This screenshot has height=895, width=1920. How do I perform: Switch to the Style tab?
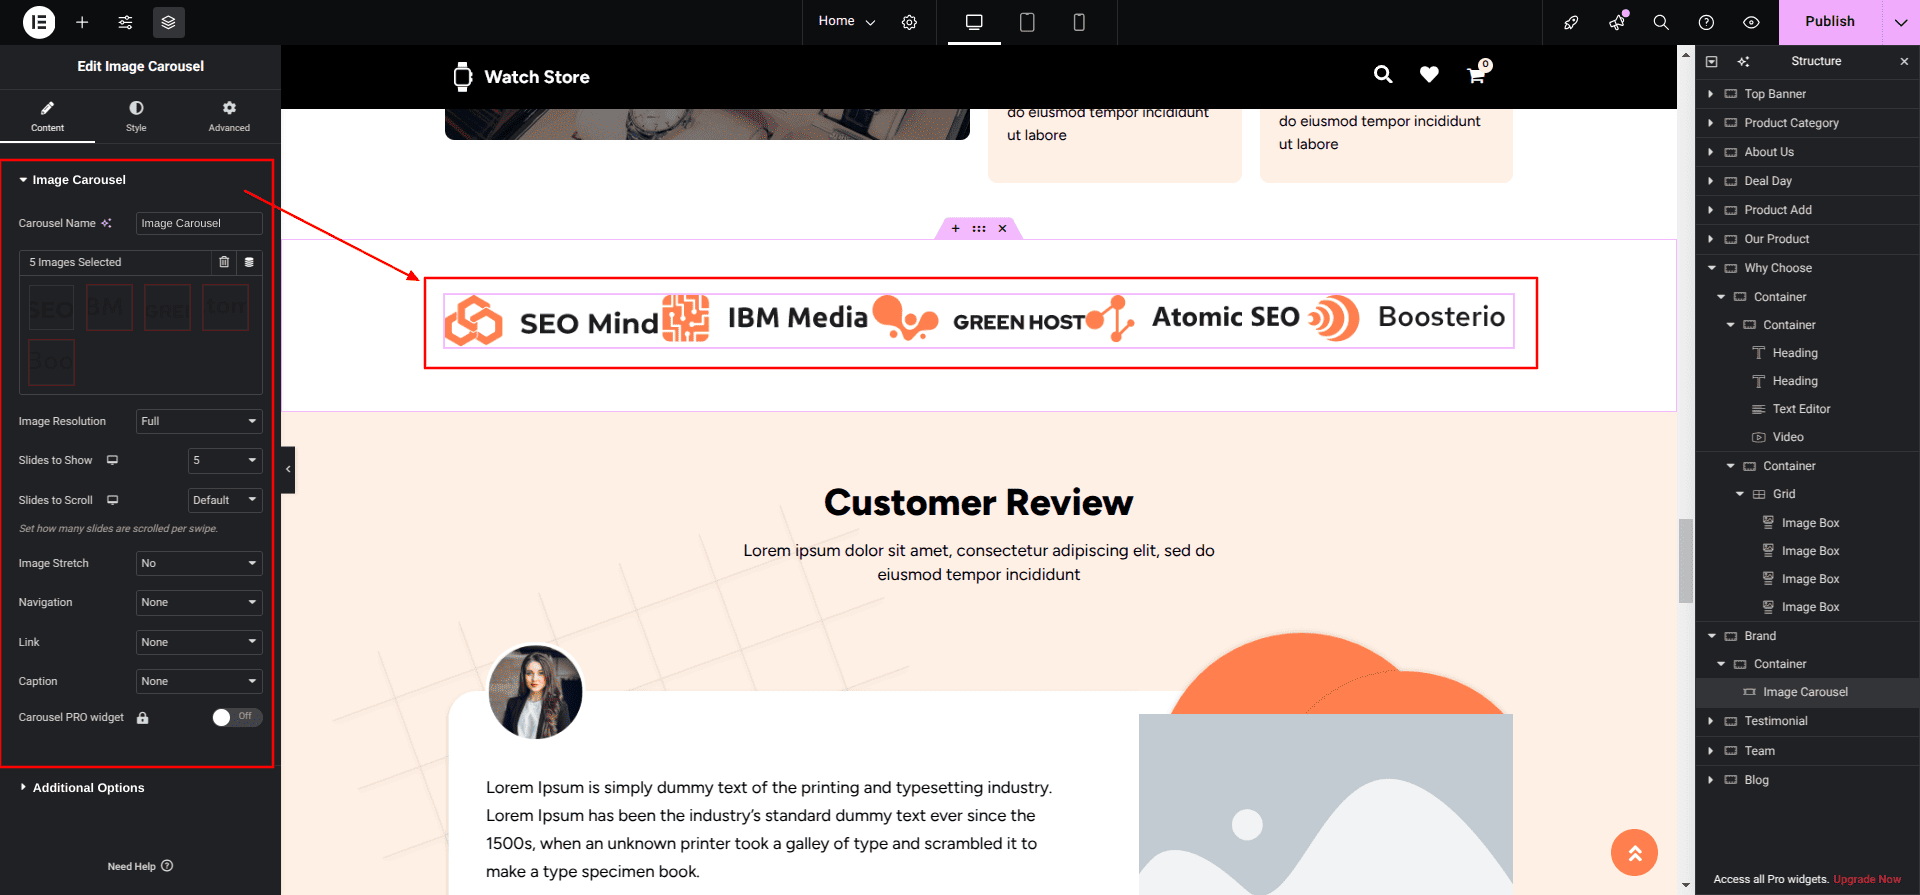pyautogui.click(x=136, y=116)
